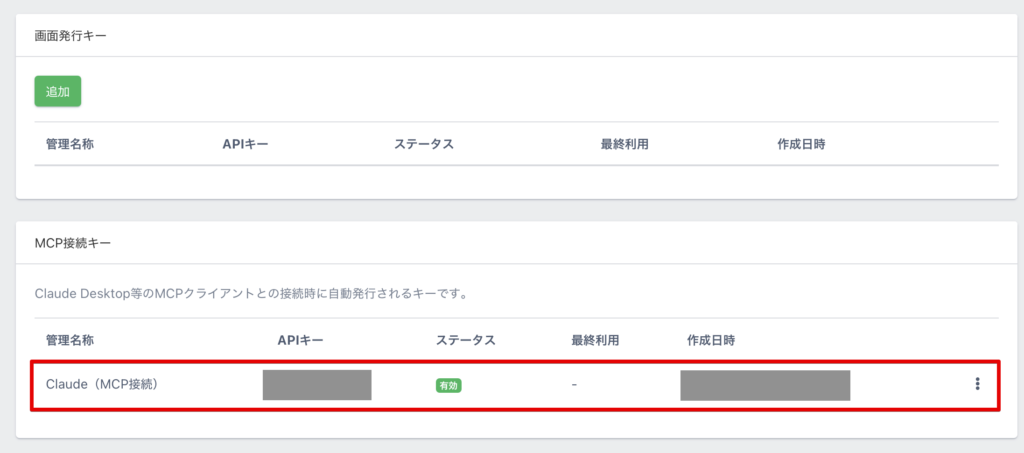Image resolution: width=1024 pixels, height=453 pixels.
Task: Click the masked creation date in Claude row
Action: (x=765, y=385)
